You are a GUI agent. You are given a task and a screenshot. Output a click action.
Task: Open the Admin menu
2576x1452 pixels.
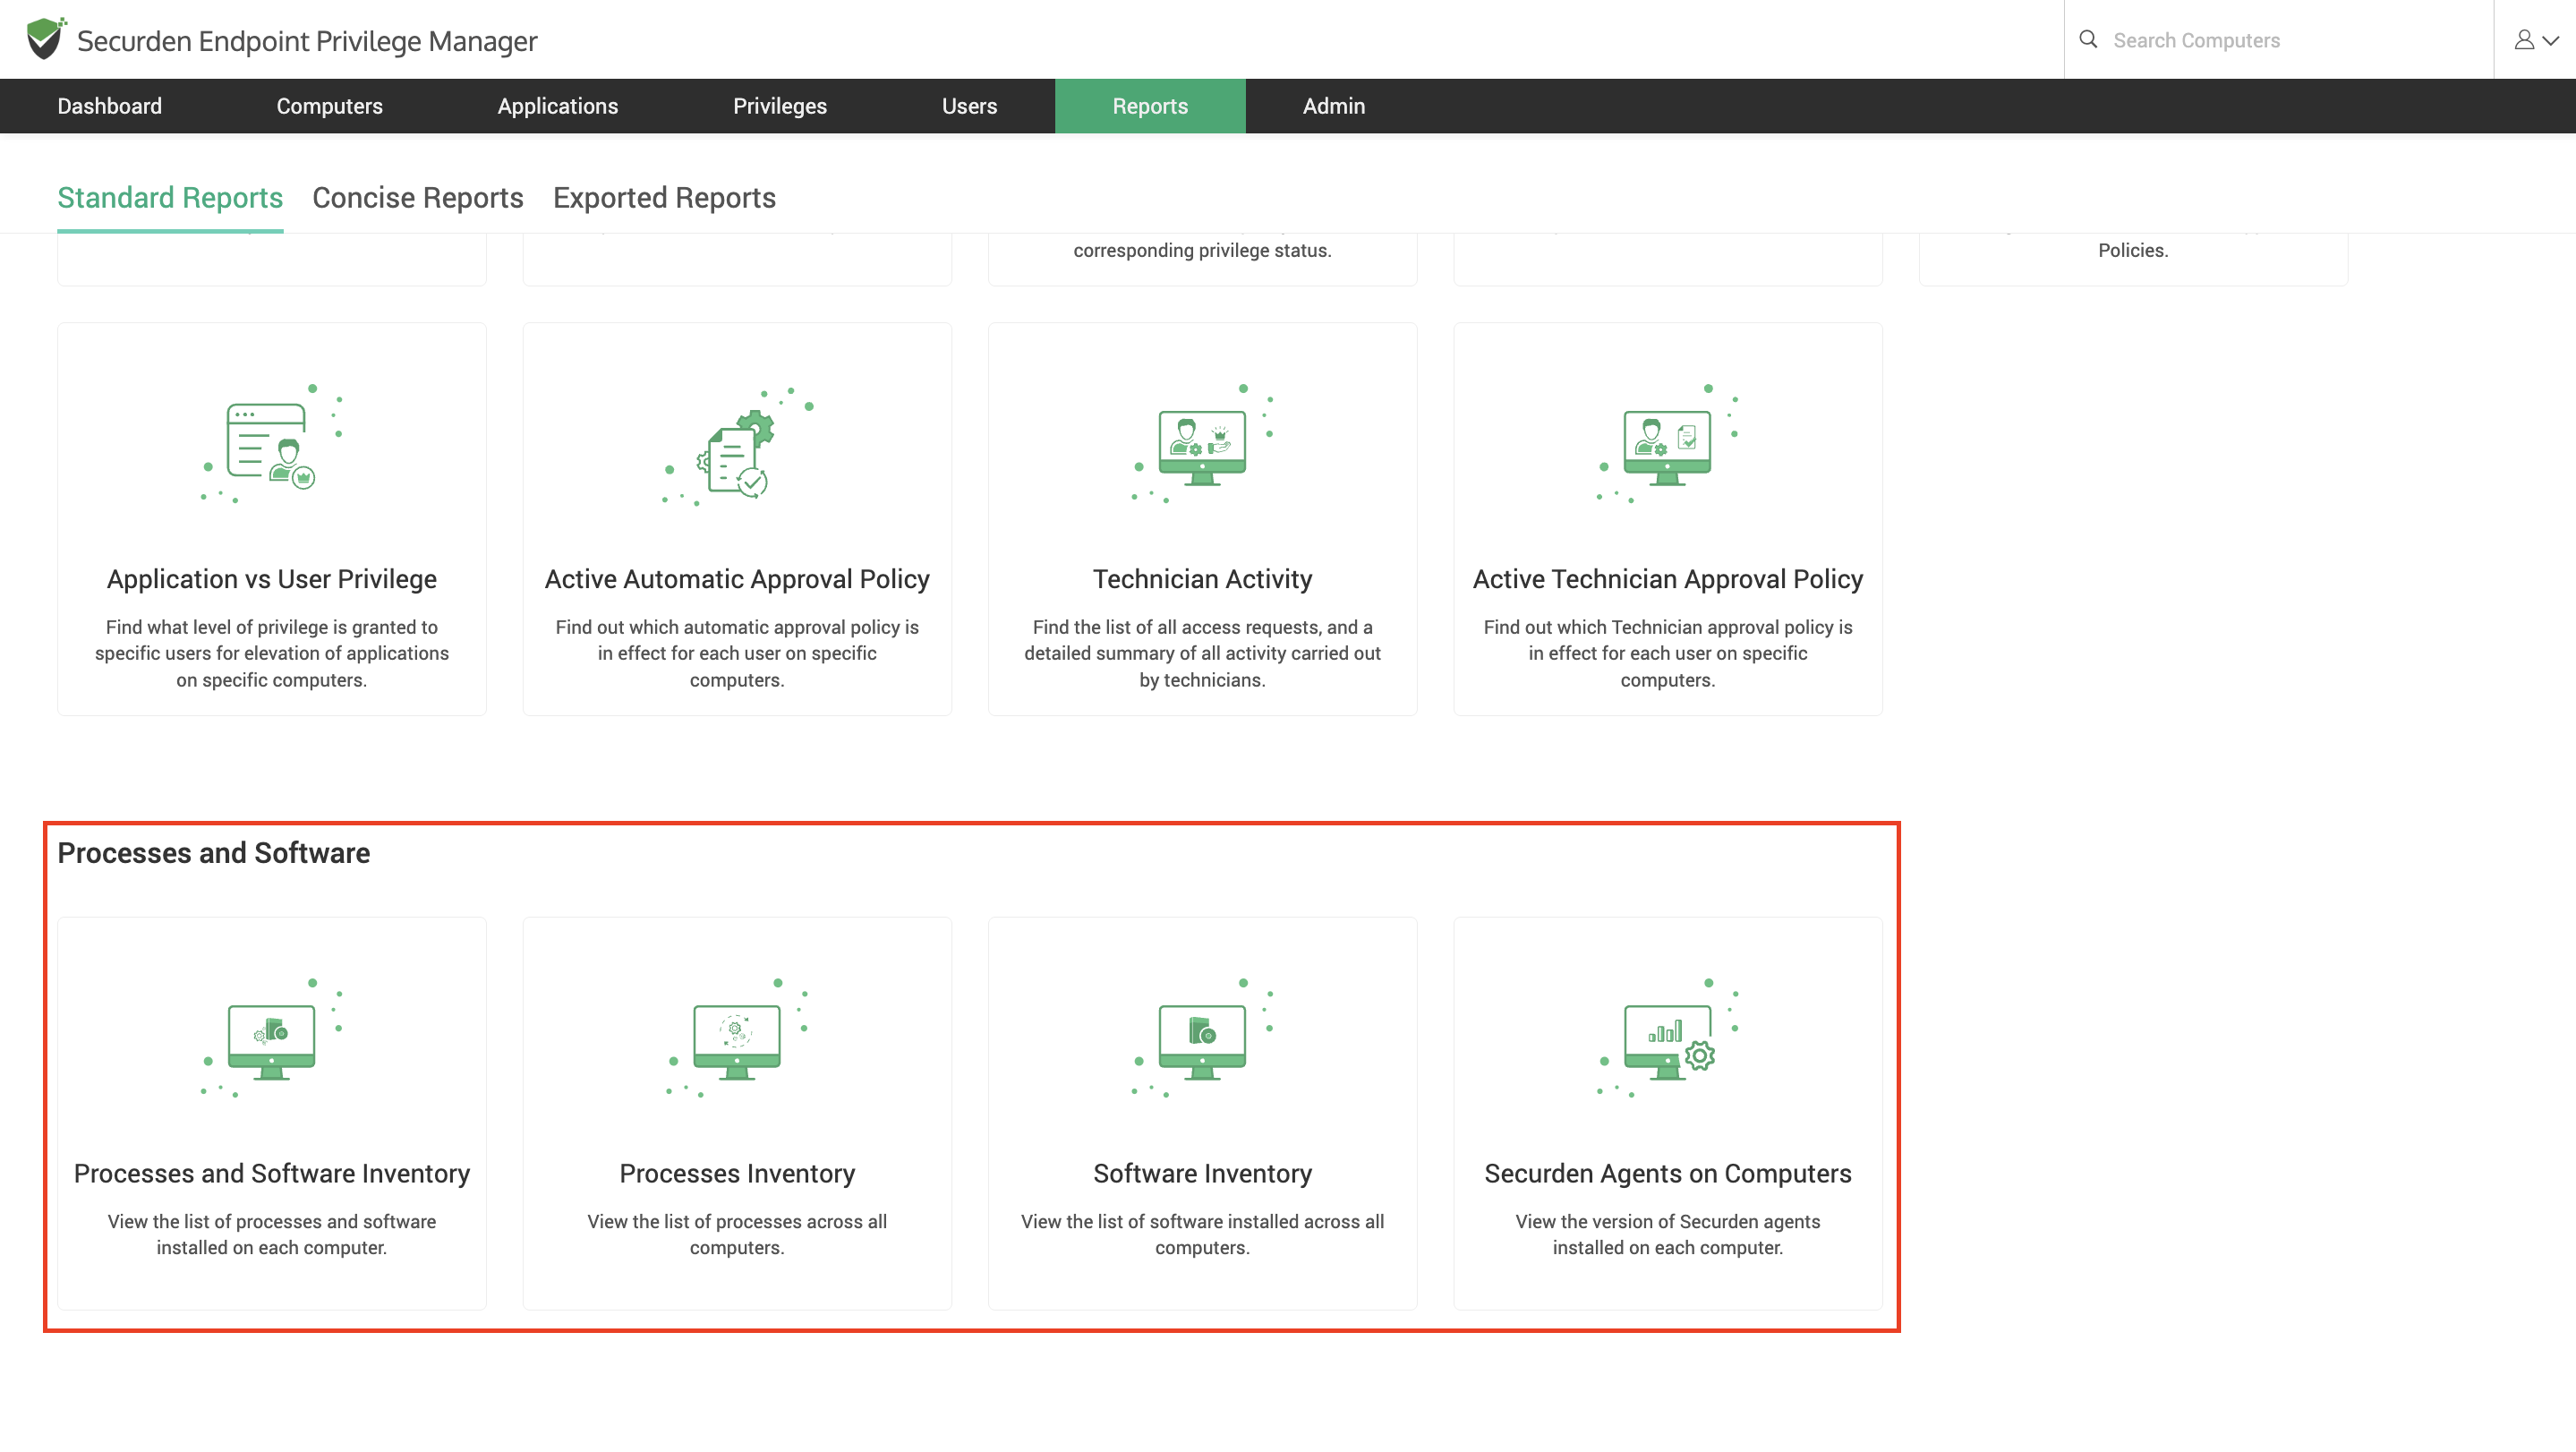pyautogui.click(x=1333, y=106)
